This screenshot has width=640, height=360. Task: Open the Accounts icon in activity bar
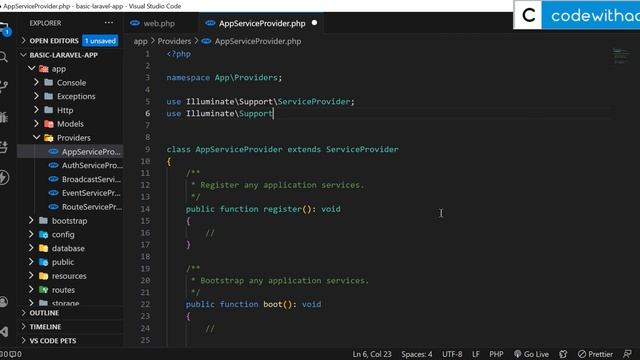coord(4,302)
